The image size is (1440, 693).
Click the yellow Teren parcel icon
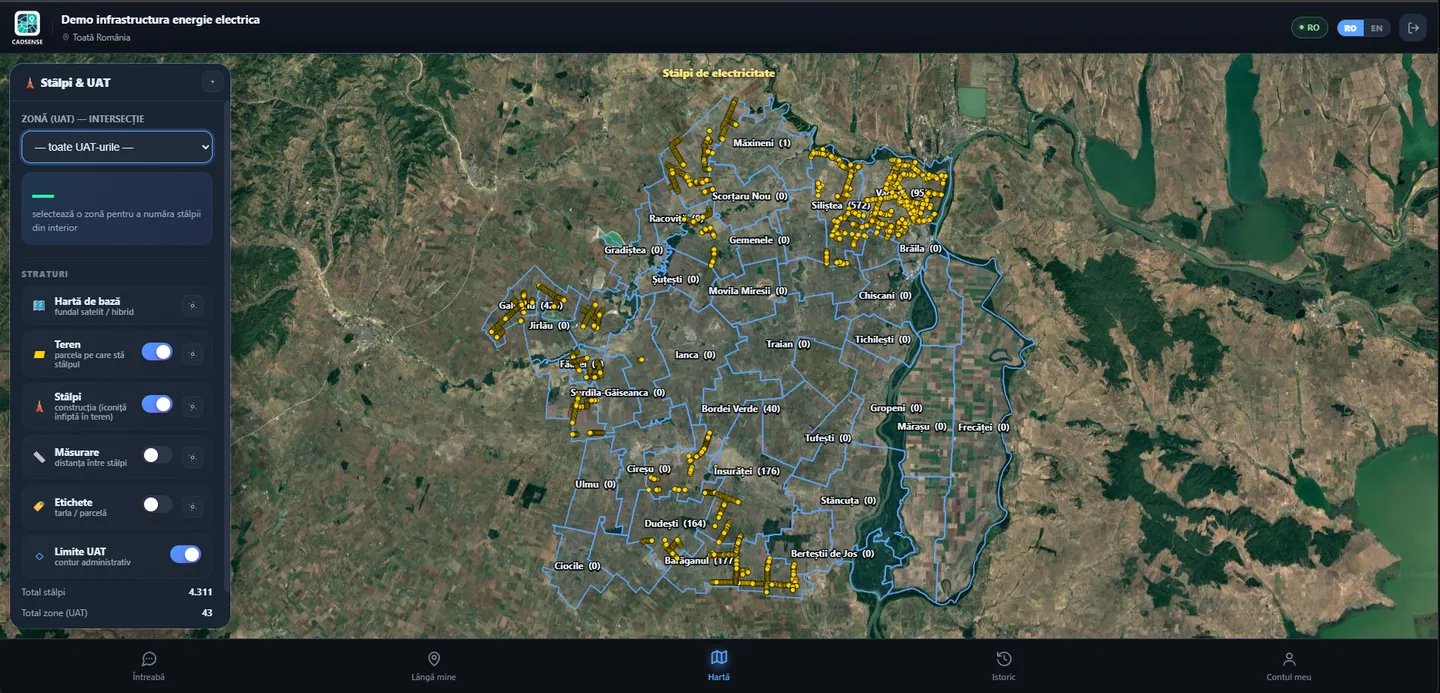point(39,354)
